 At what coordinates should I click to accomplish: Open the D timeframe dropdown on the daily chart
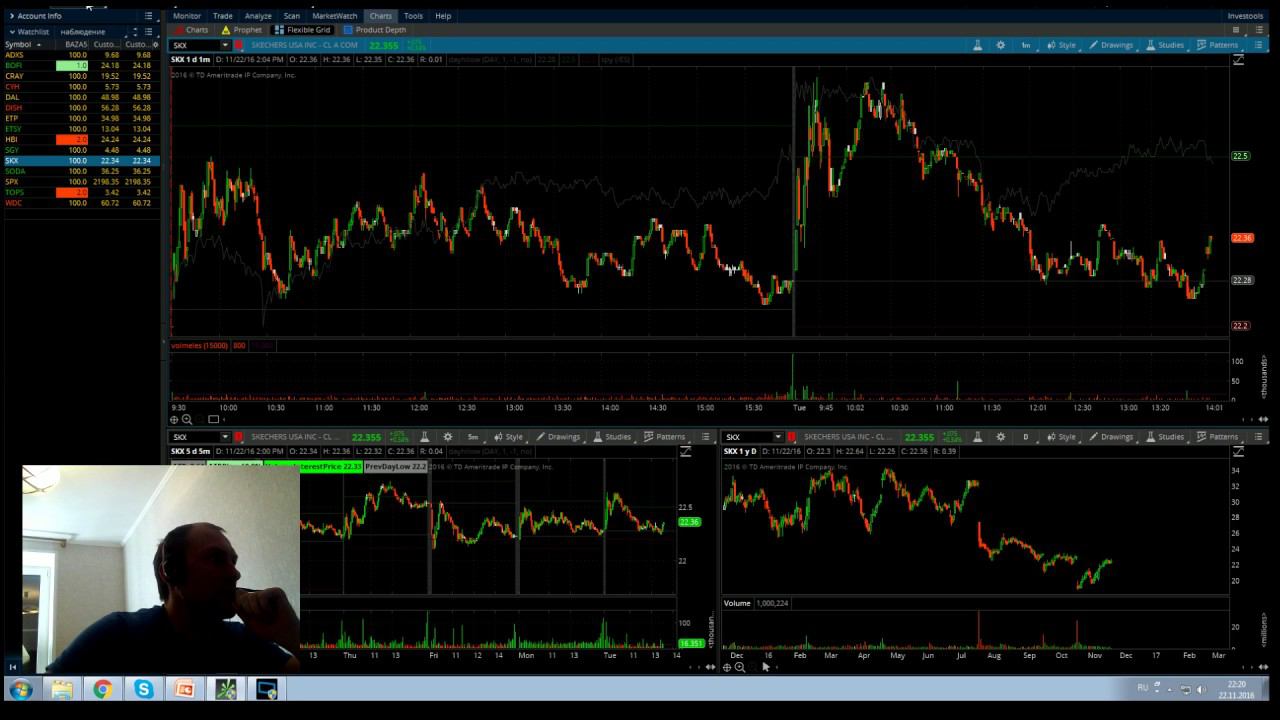1026,437
